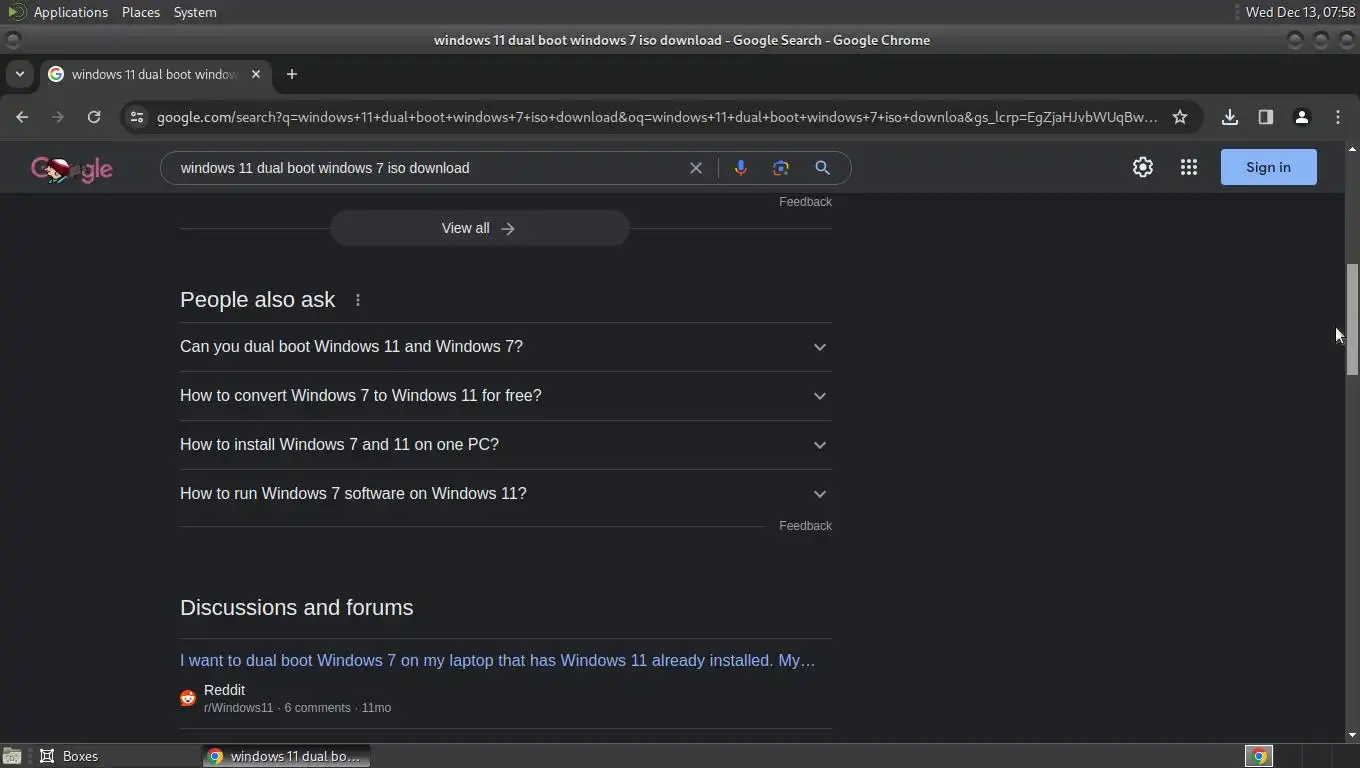Click Chrome icon in the bottom panel tray

1259,756
